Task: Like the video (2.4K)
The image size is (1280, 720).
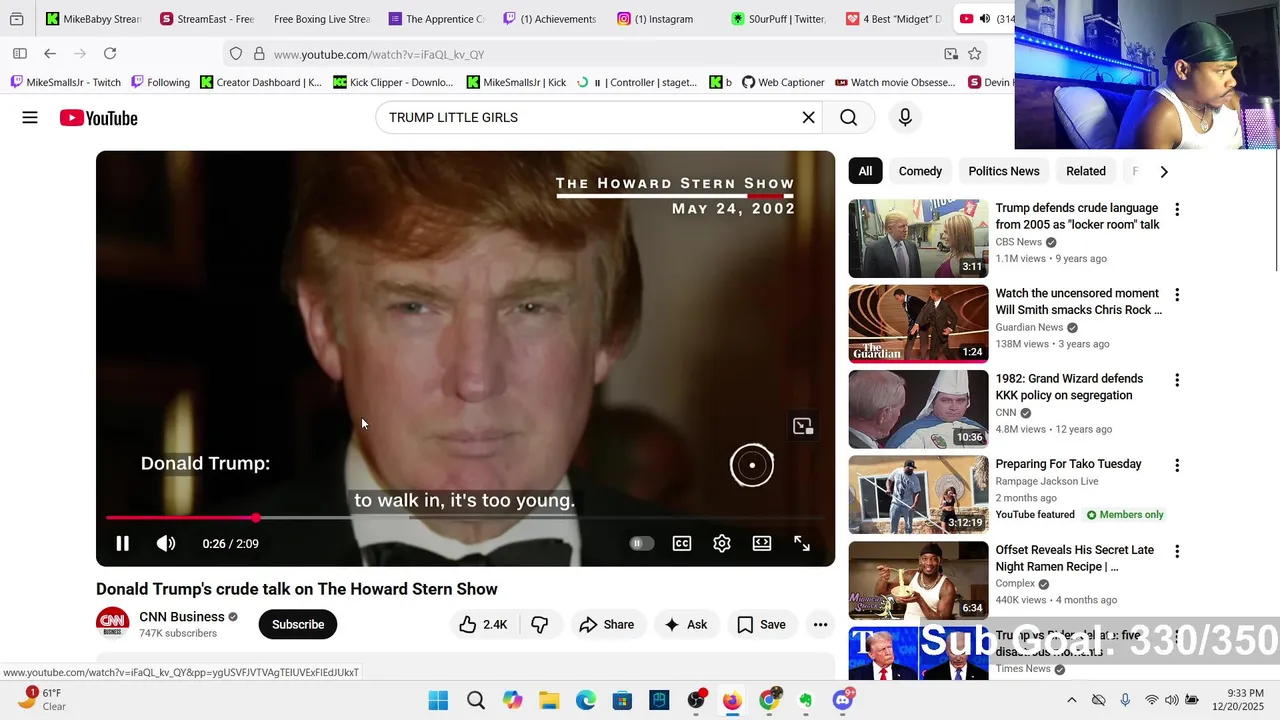Action: tap(484, 624)
